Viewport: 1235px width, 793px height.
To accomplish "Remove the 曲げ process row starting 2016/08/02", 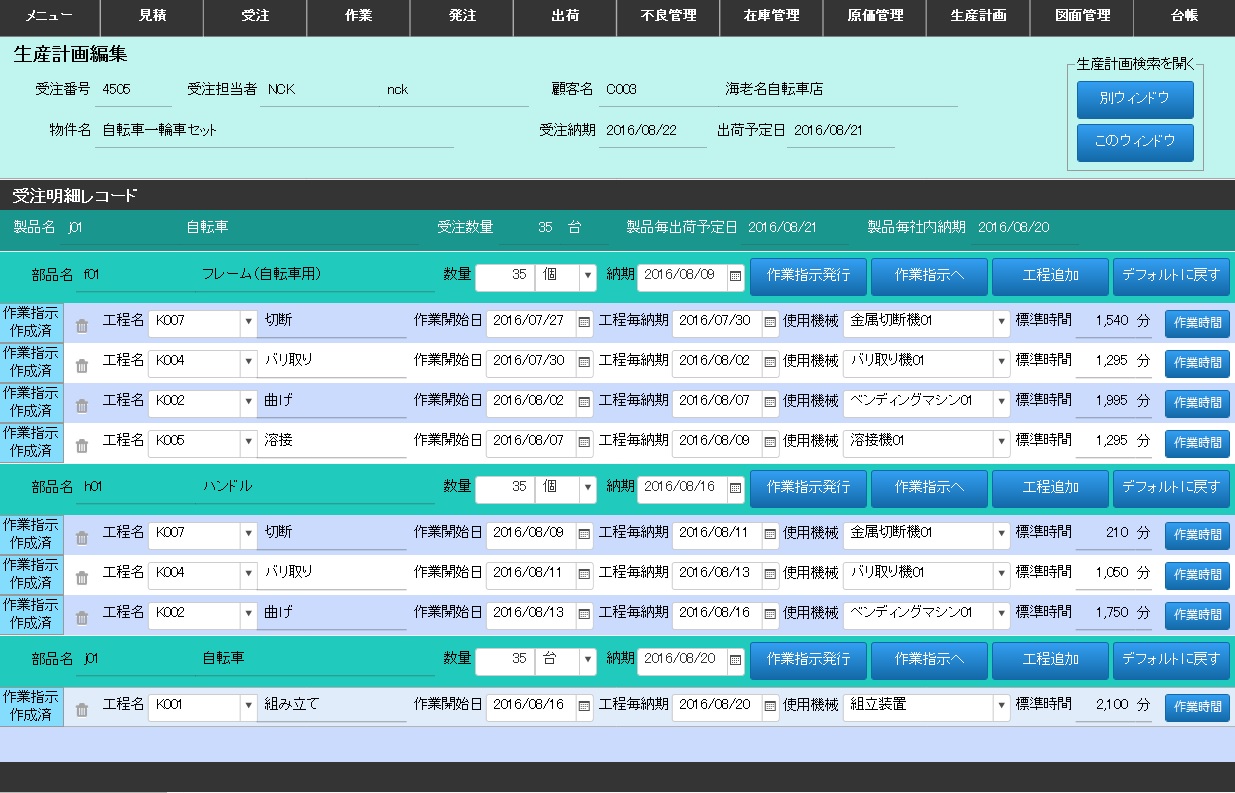I will click(82, 405).
